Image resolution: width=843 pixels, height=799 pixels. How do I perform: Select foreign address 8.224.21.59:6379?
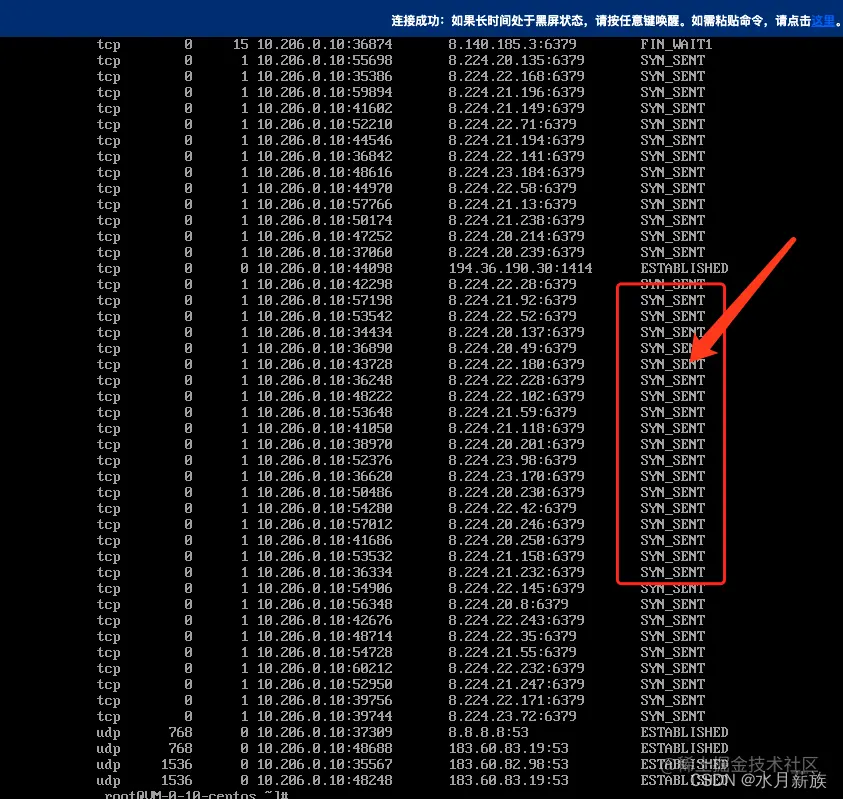pyautogui.click(x=512, y=412)
